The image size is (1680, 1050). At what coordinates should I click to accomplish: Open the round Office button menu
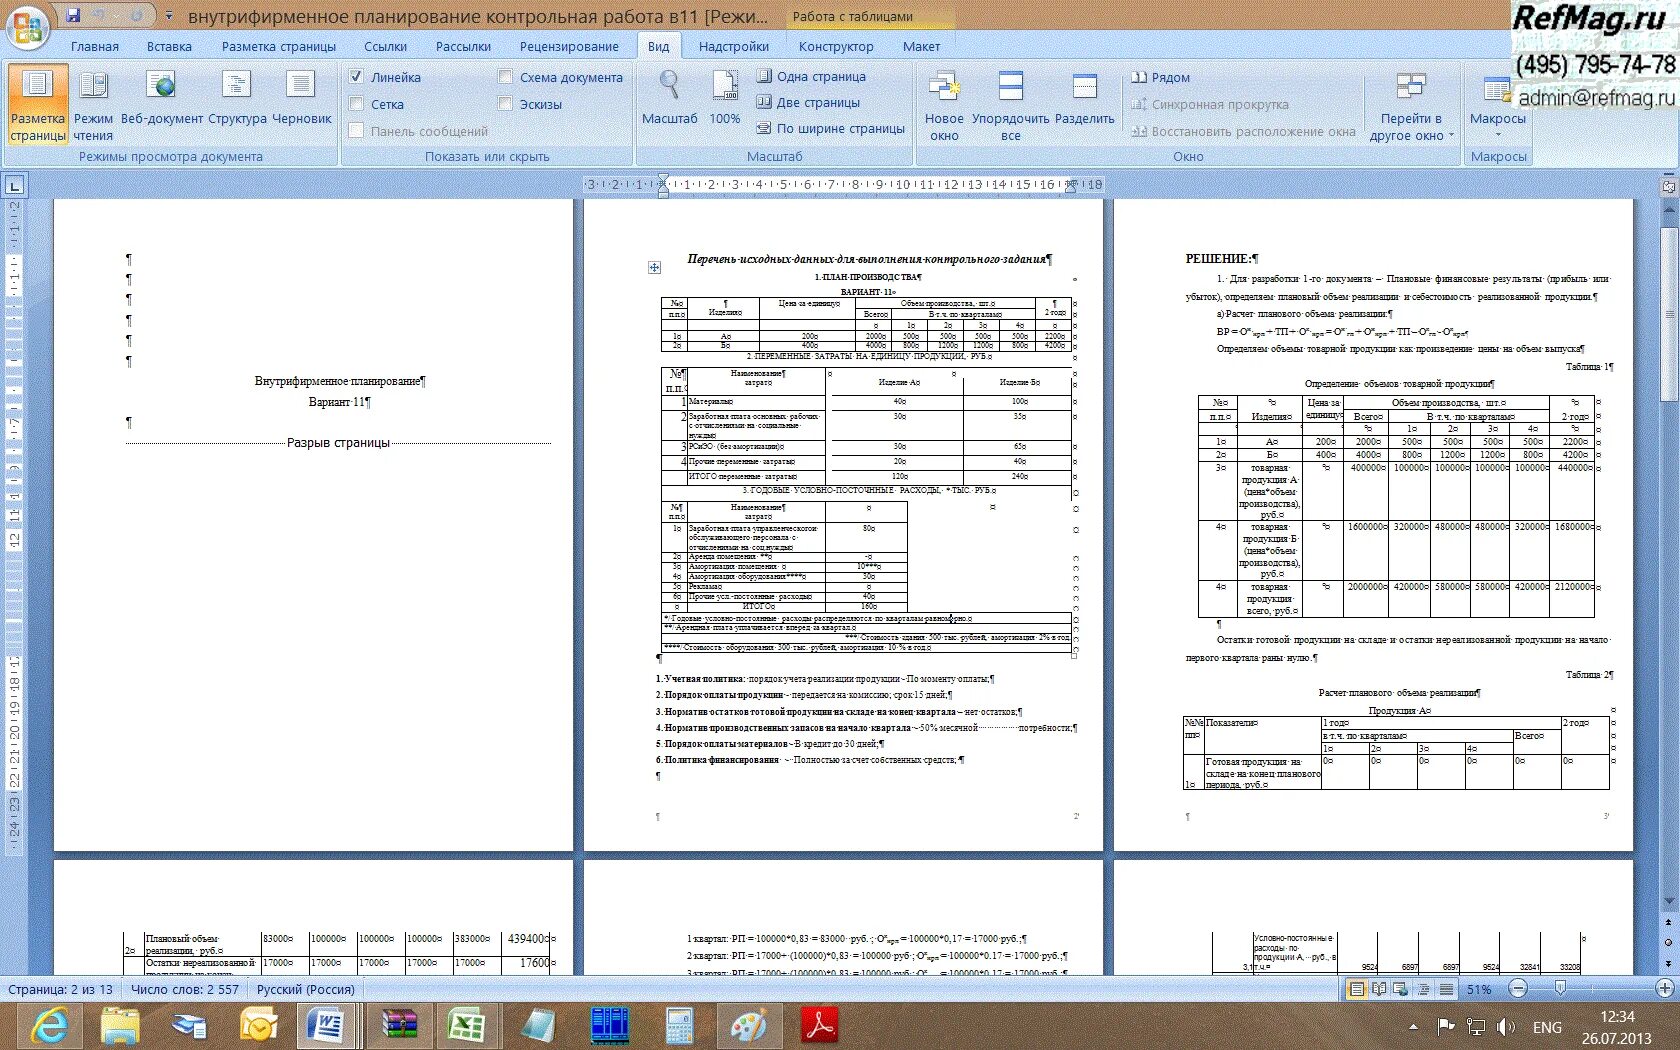pos(28,27)
